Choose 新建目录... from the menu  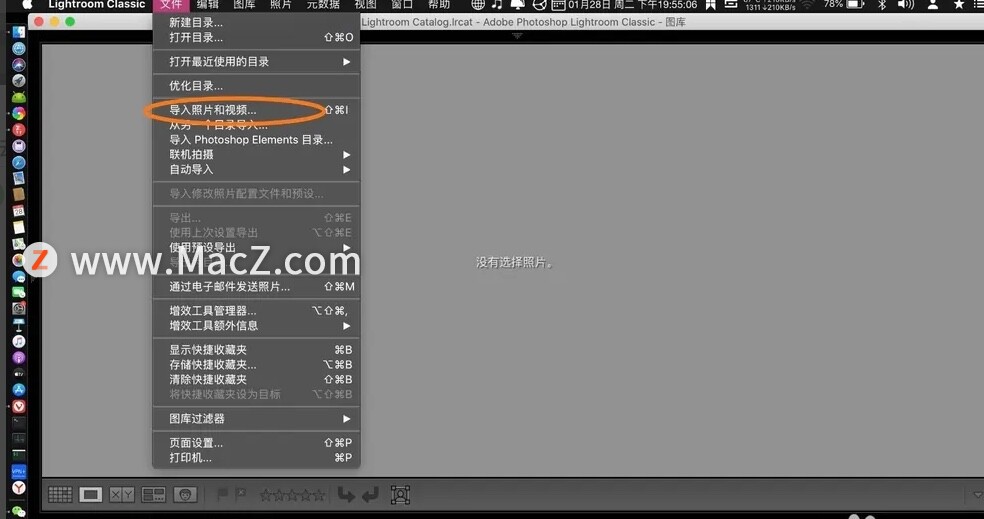[x=256, y=23]
